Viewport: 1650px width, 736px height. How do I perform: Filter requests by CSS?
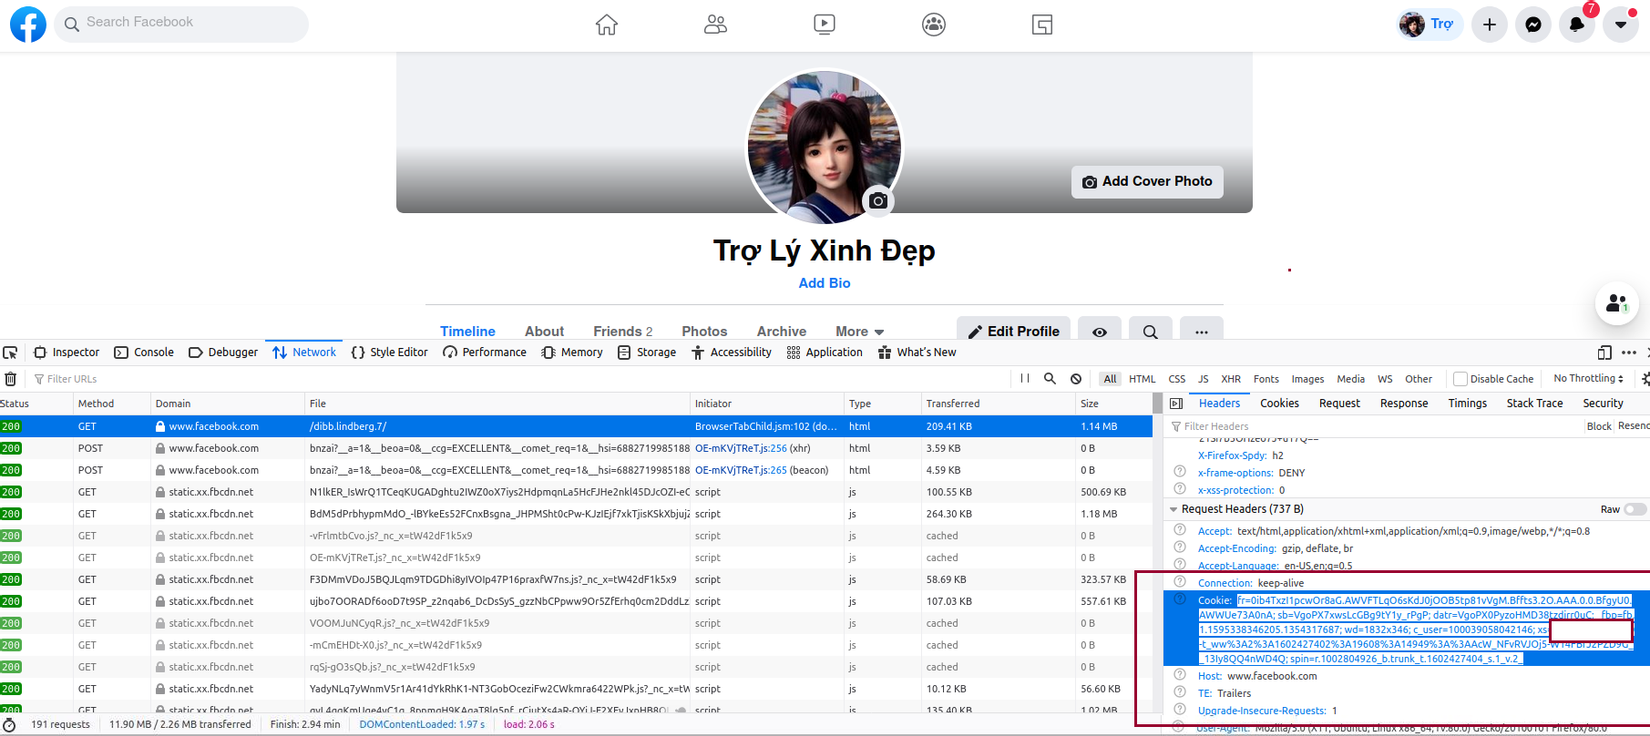point(1177,379)
